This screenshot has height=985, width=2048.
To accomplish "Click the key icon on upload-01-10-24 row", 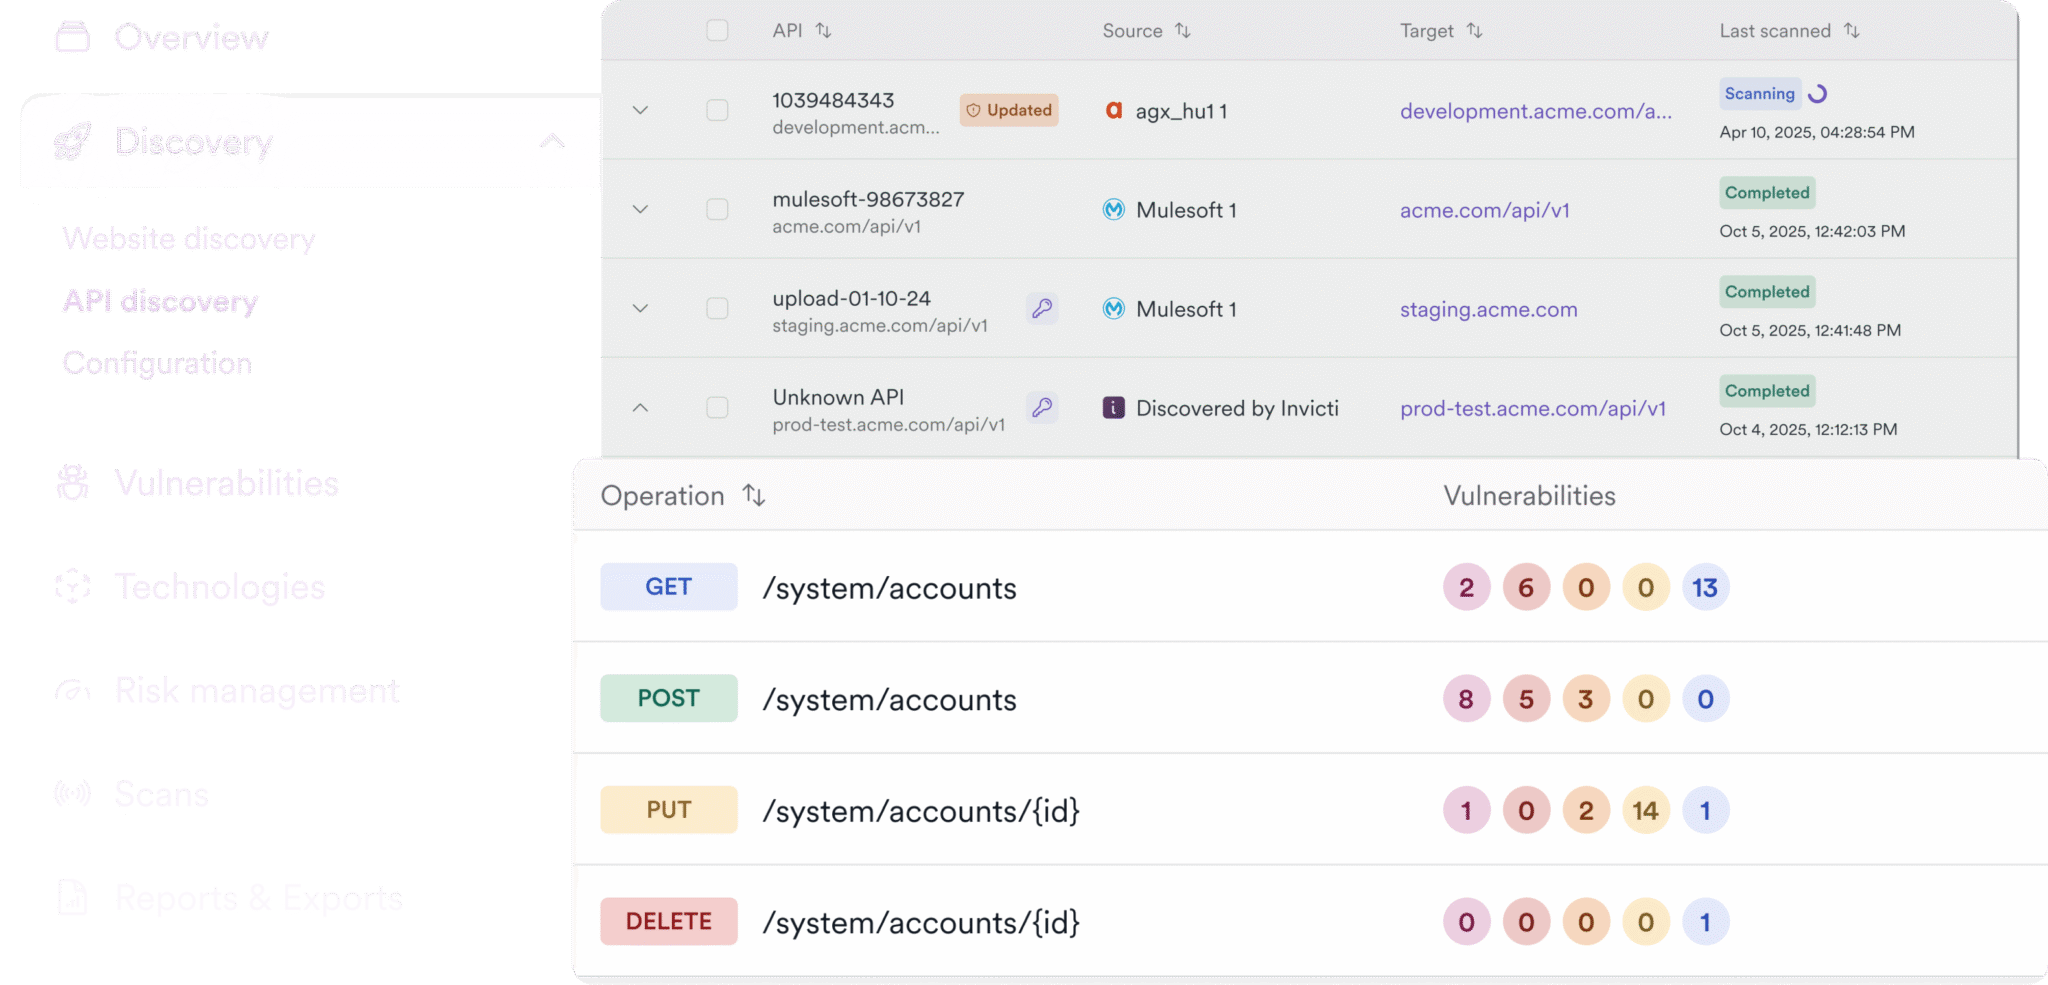I will pos(1042,309).
